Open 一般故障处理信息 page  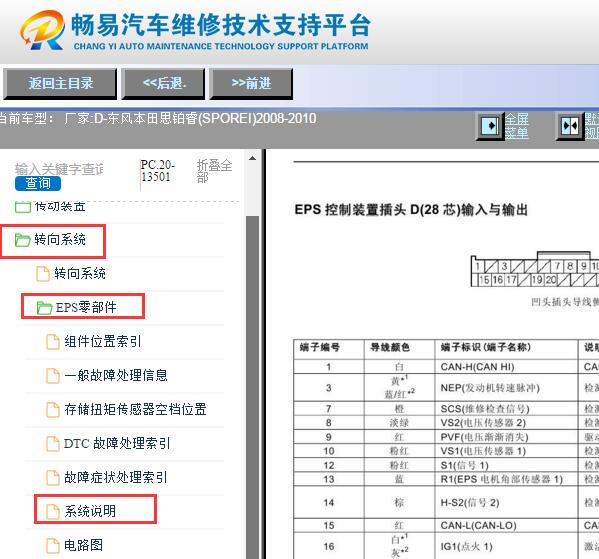coord(116,375)
